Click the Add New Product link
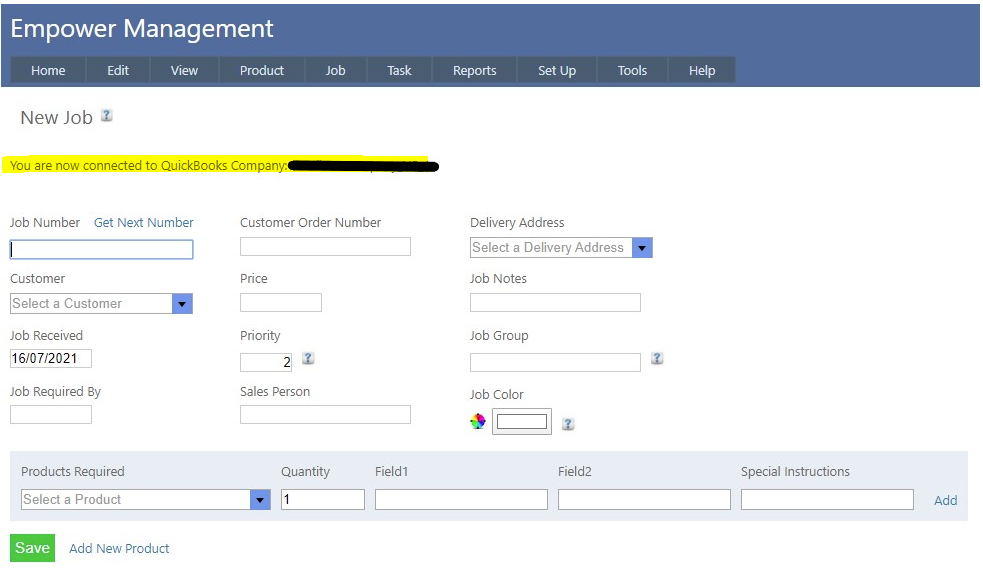 click(x=119, y=549)
